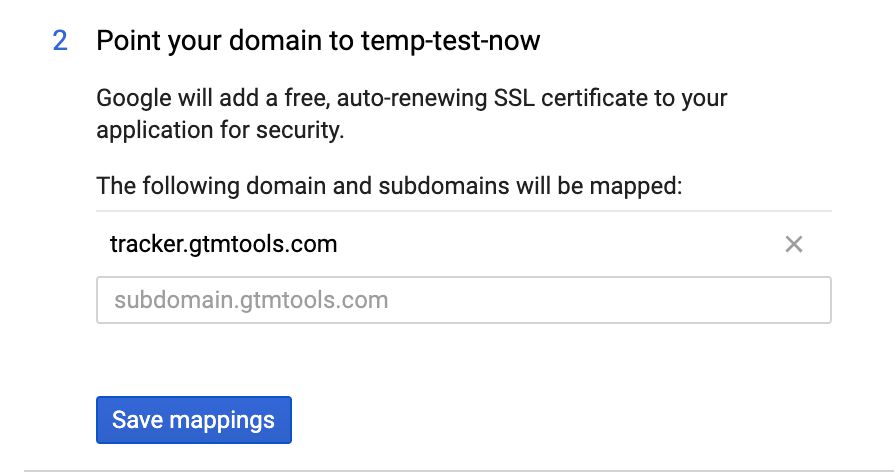Click the subdomain field placeholder text
This screenshot has width=894, height=474.
pyautogui.click(x=251, y=301)
